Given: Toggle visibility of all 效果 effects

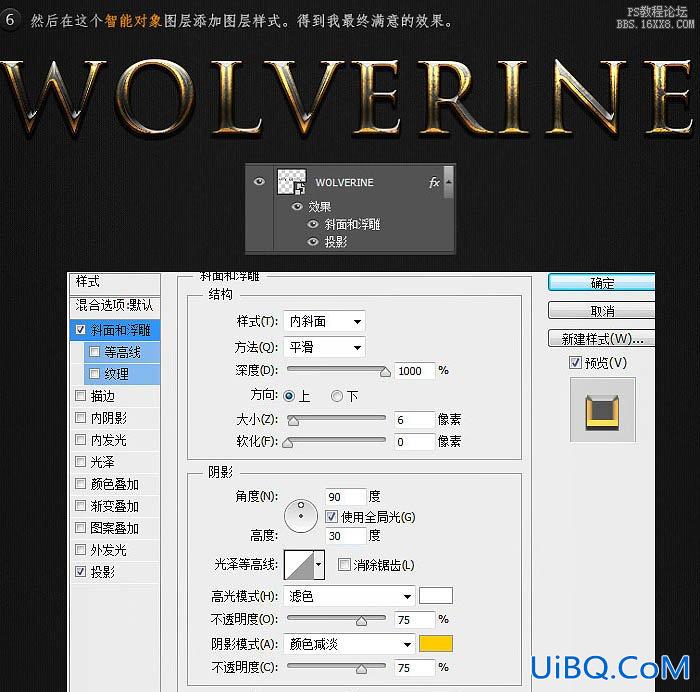Looking at the screenshot, I should pos(297,206).
